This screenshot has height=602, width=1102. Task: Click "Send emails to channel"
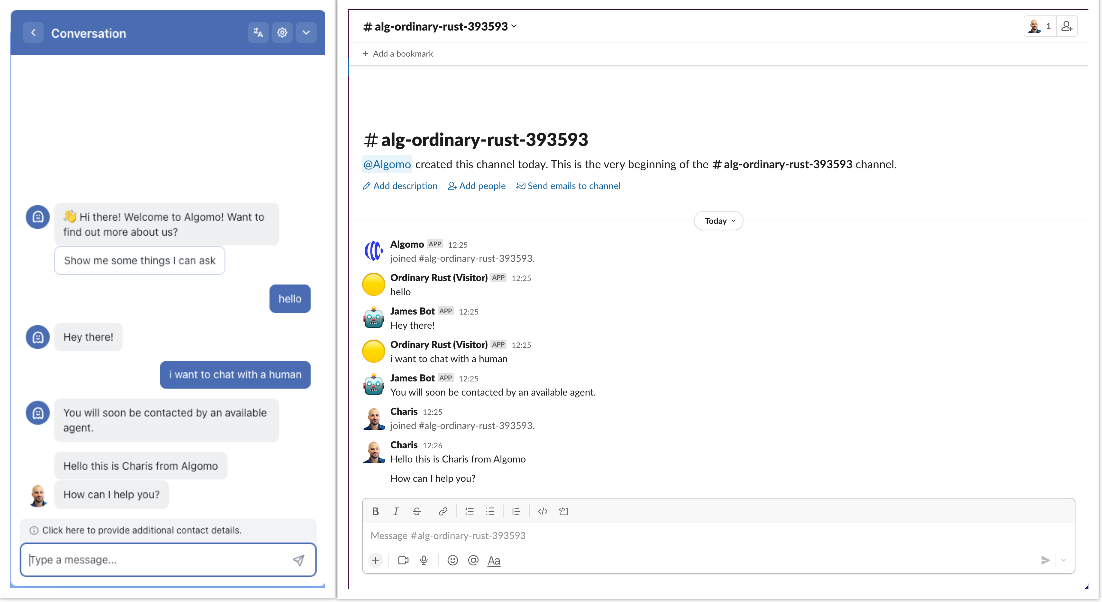coord(569,186)
